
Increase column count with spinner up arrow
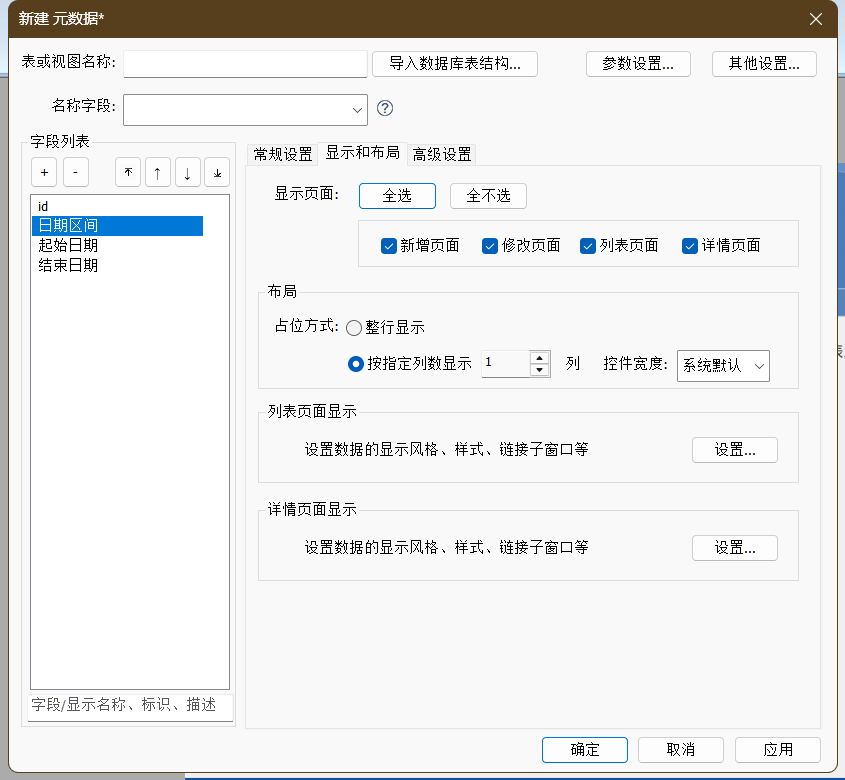(x=540, y=357)
